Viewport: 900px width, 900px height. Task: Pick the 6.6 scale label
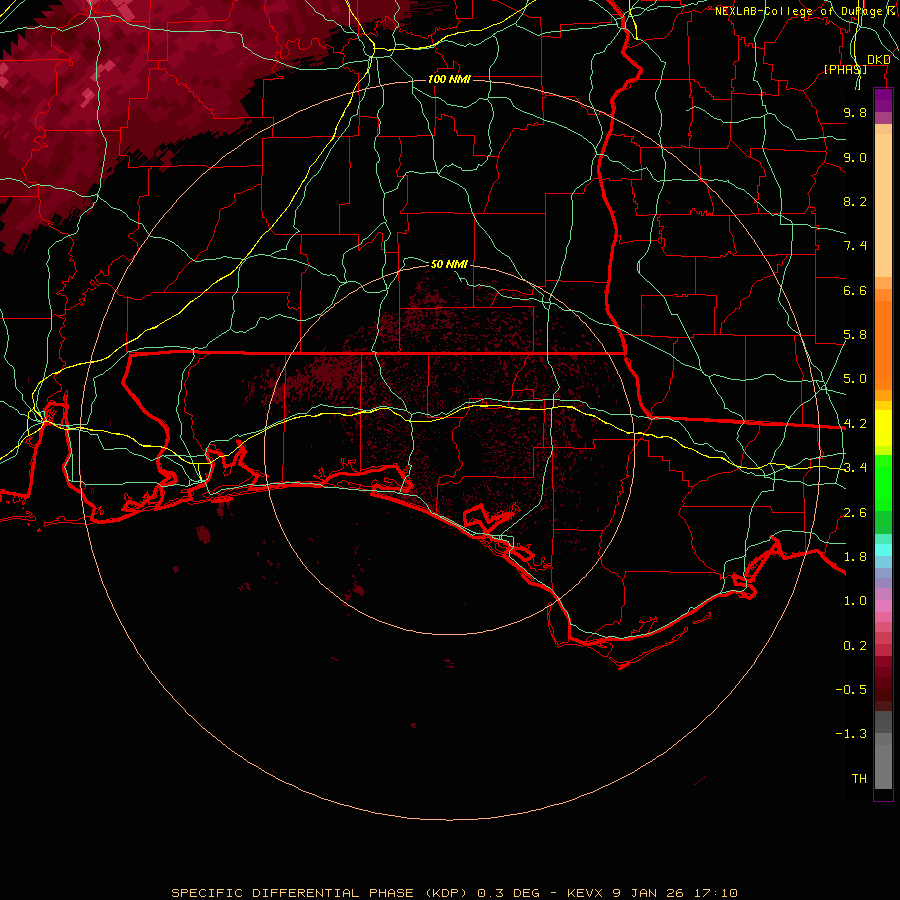[x=855, y=290]
